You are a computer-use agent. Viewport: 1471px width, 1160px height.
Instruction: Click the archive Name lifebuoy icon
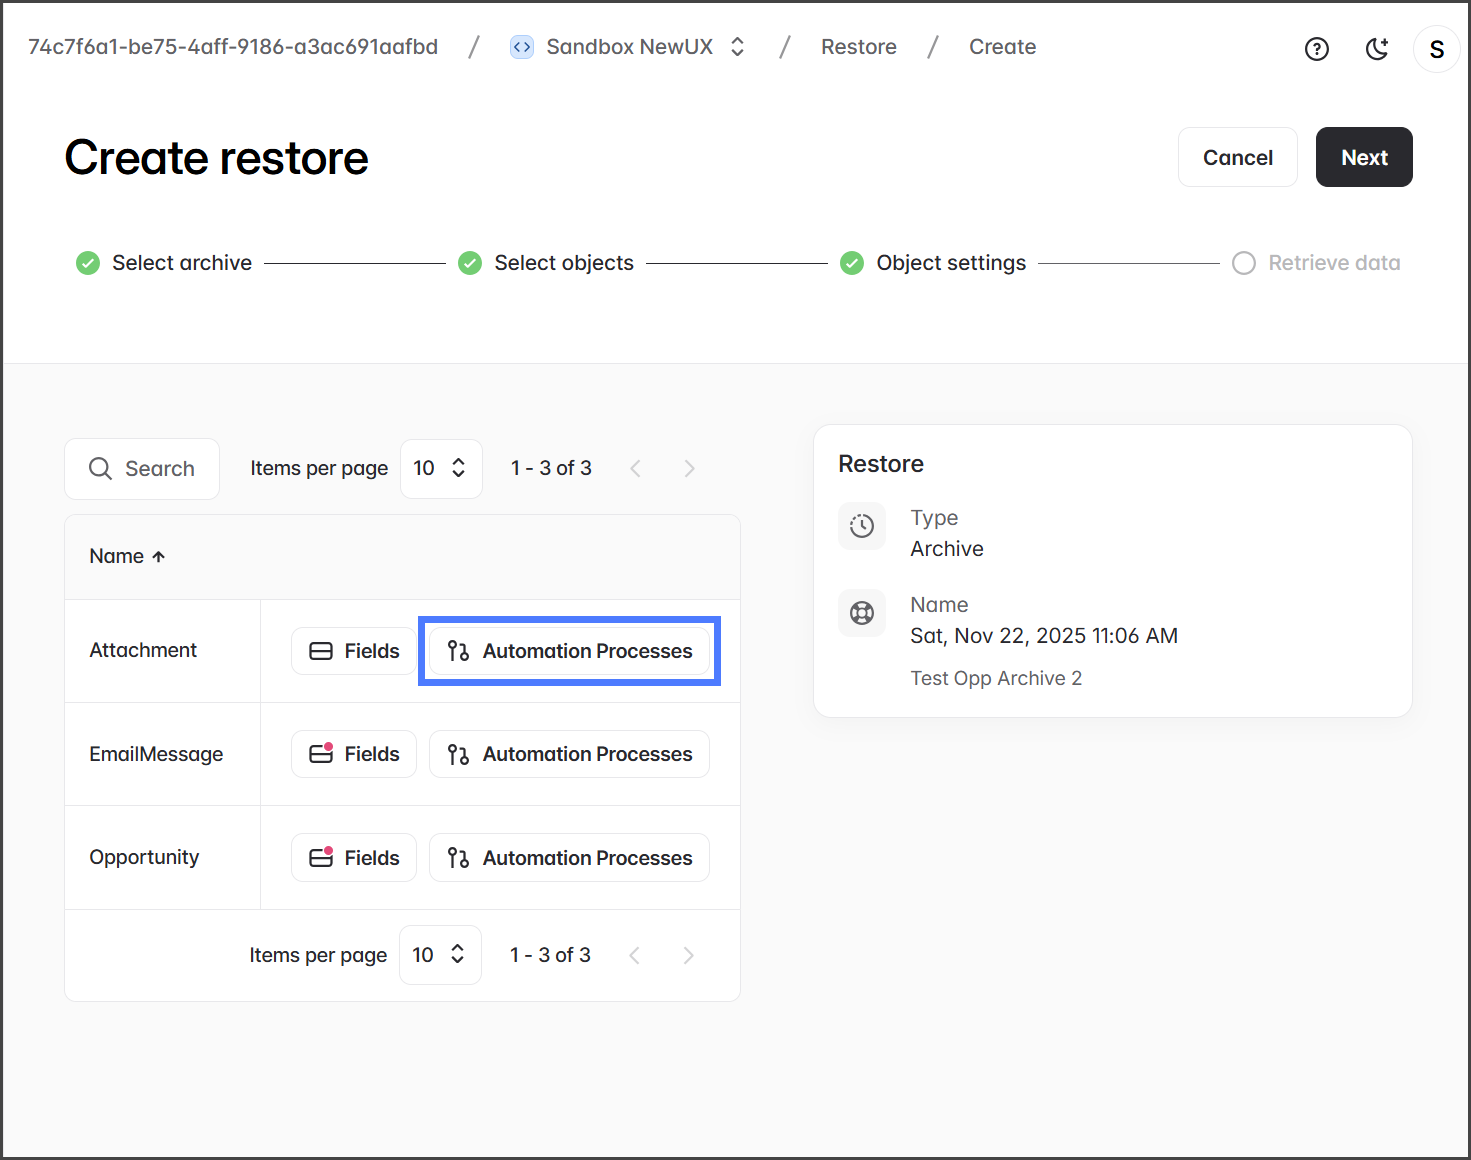[861, 613]
